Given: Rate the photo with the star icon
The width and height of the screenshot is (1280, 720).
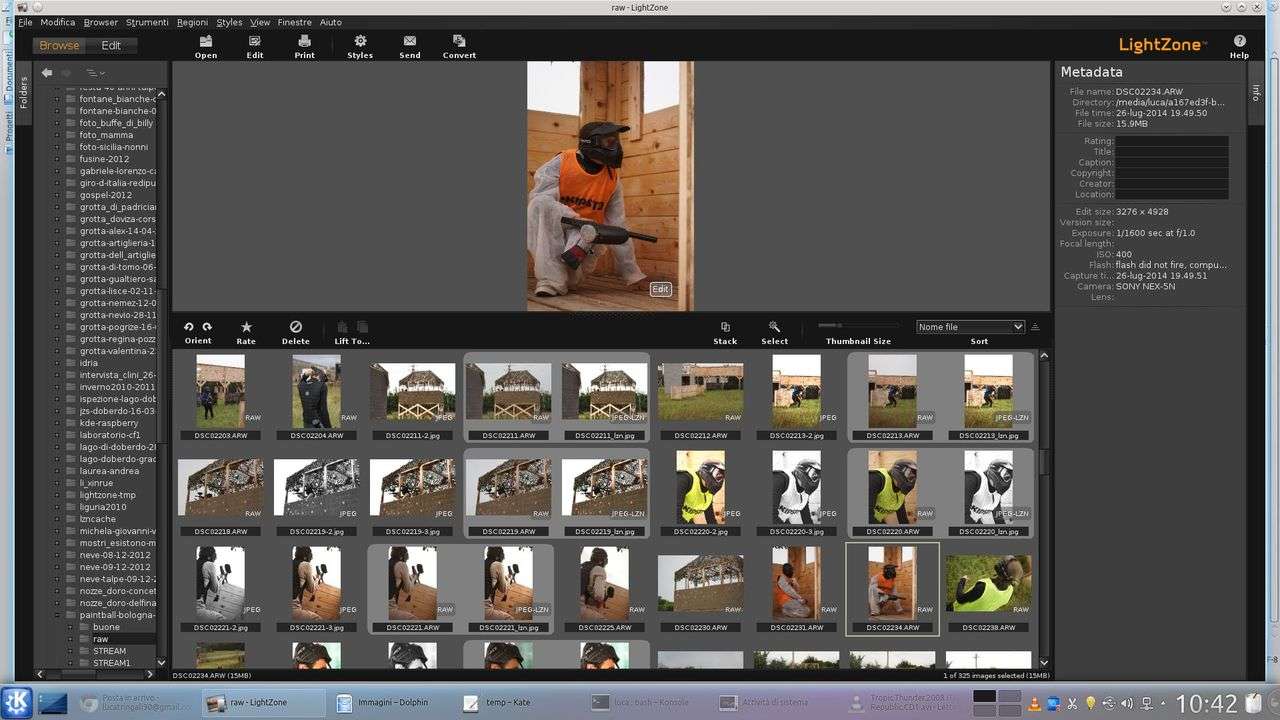Looking at the screenshot, I should (246, 327).
